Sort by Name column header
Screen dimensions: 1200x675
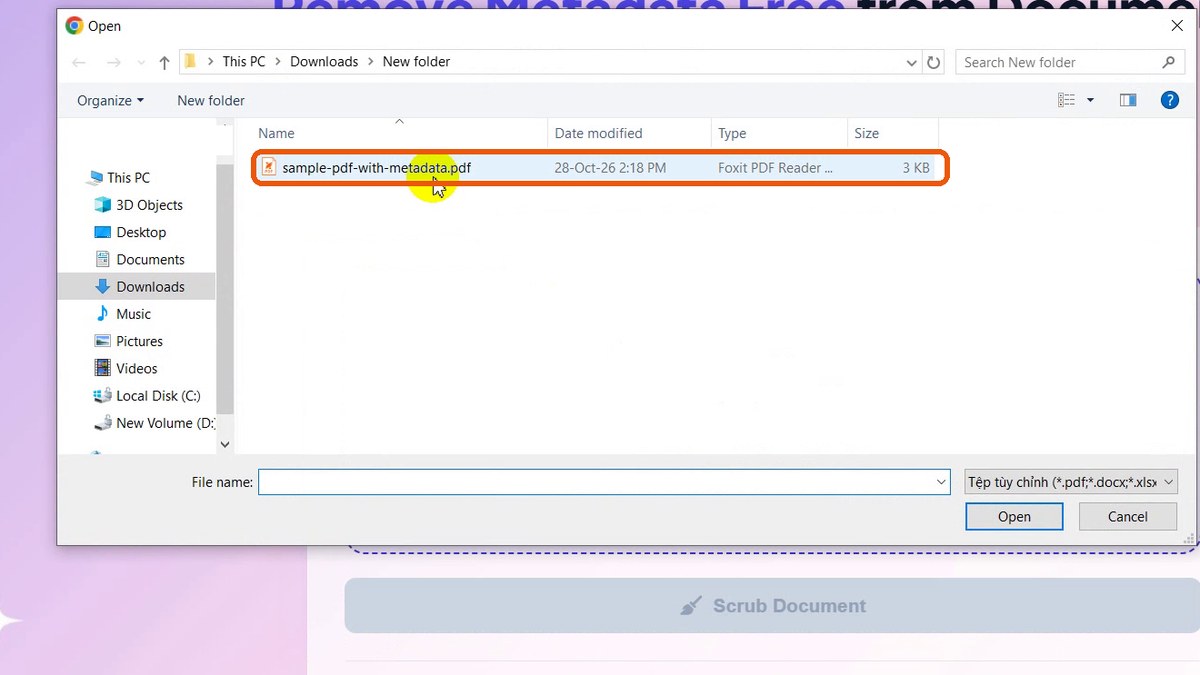[276, 133]
